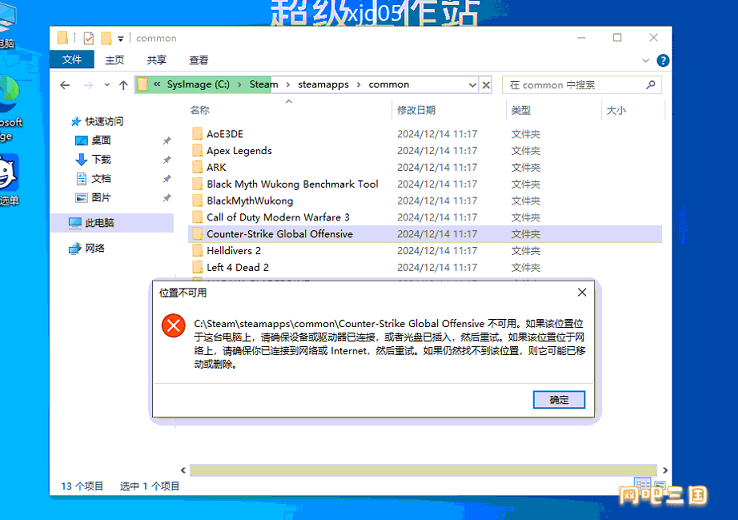Select the Apex Legends folder
This screenshot has width=738, height=520.
click(x=239, y=151)
